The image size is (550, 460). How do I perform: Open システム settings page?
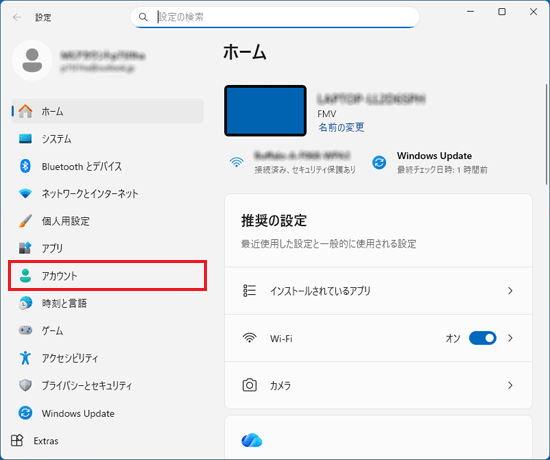coord(107,139)
